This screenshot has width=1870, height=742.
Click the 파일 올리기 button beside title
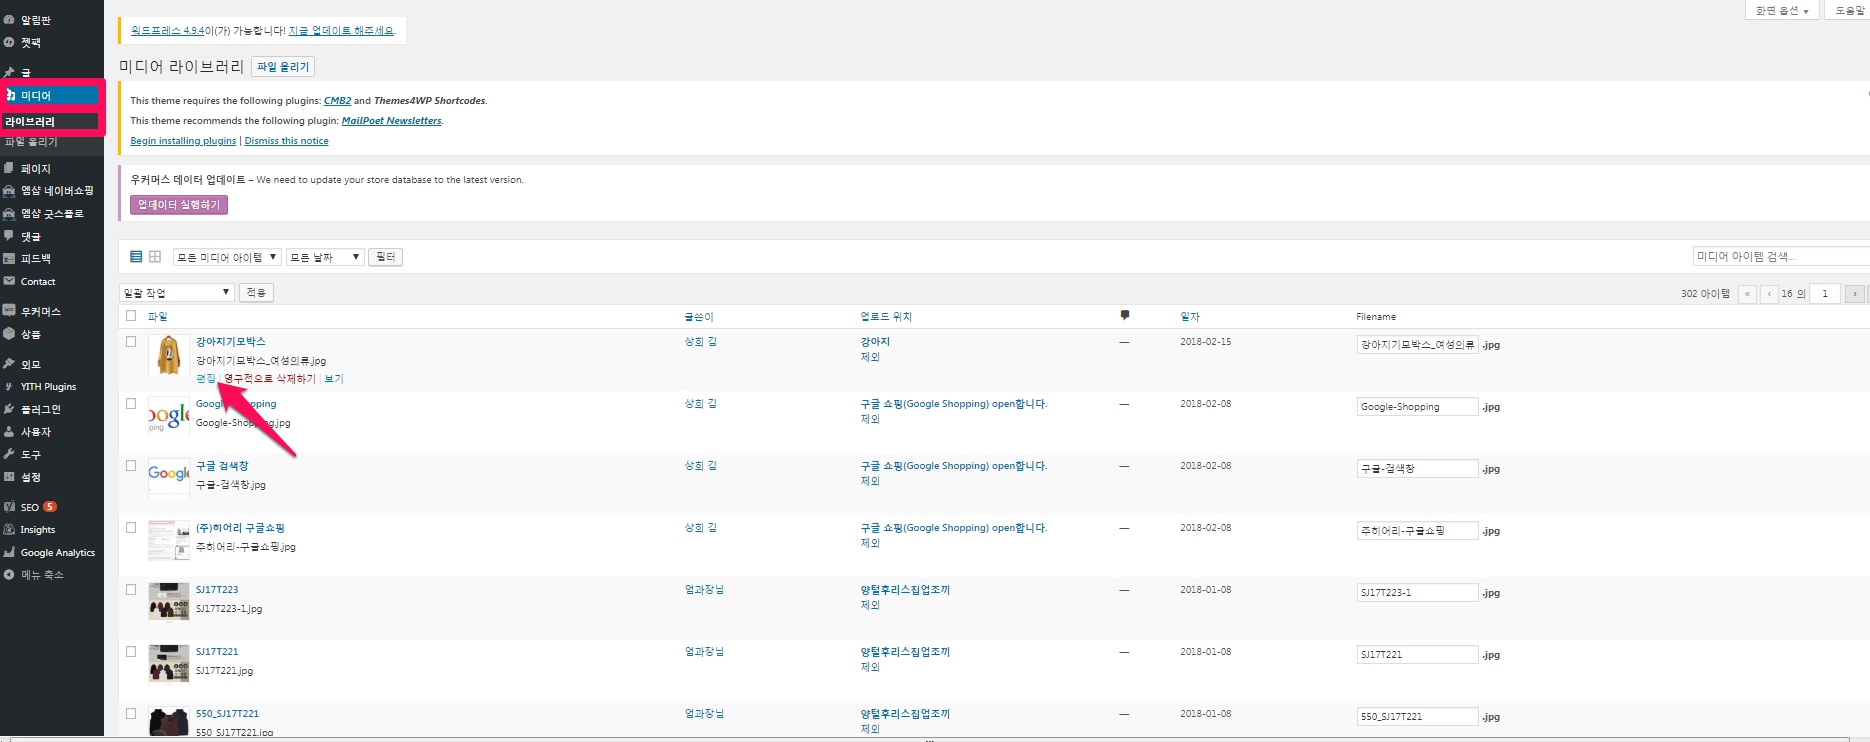[x=283, y=67]
